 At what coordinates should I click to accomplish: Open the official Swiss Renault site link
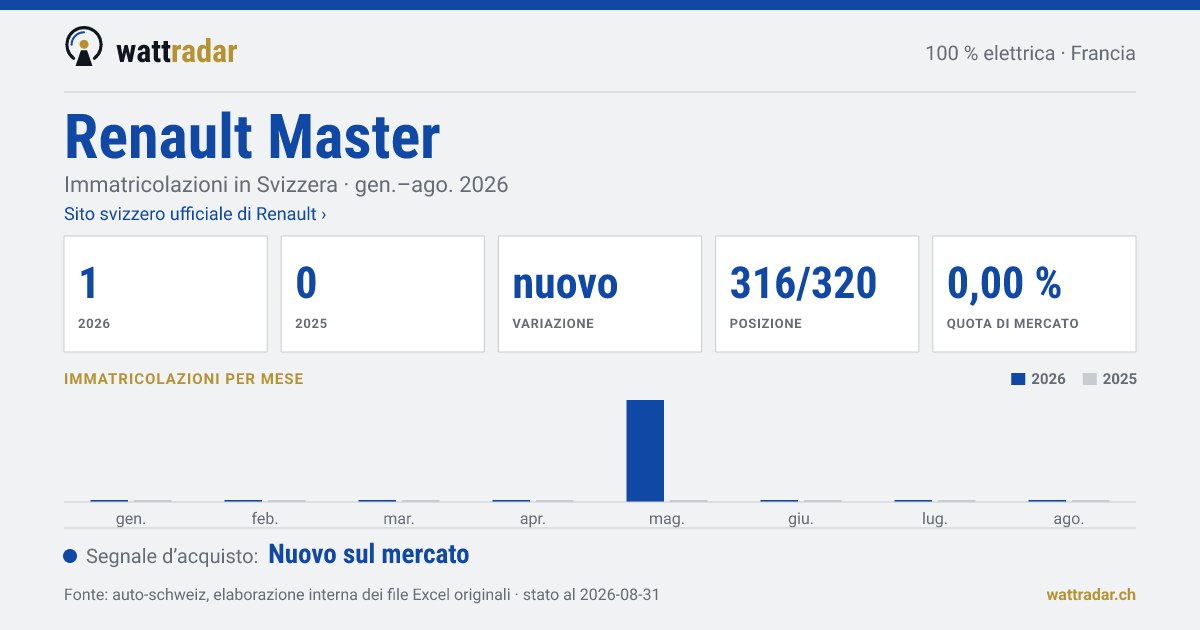(x=195, y=214)
